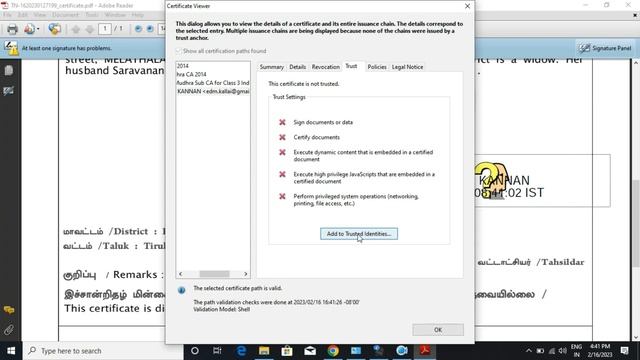This screenshot has width=640, height=360.
Task: Click the network icon in system tray
Action: point(551,351)
